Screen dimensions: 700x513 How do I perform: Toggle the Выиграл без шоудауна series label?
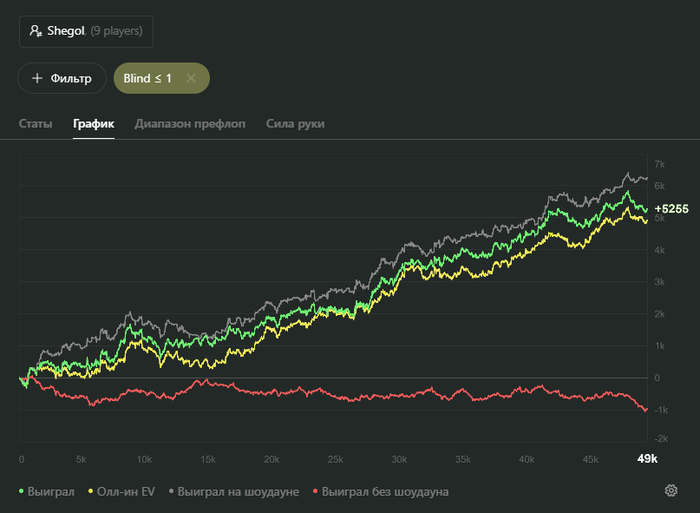pos(386,491)
